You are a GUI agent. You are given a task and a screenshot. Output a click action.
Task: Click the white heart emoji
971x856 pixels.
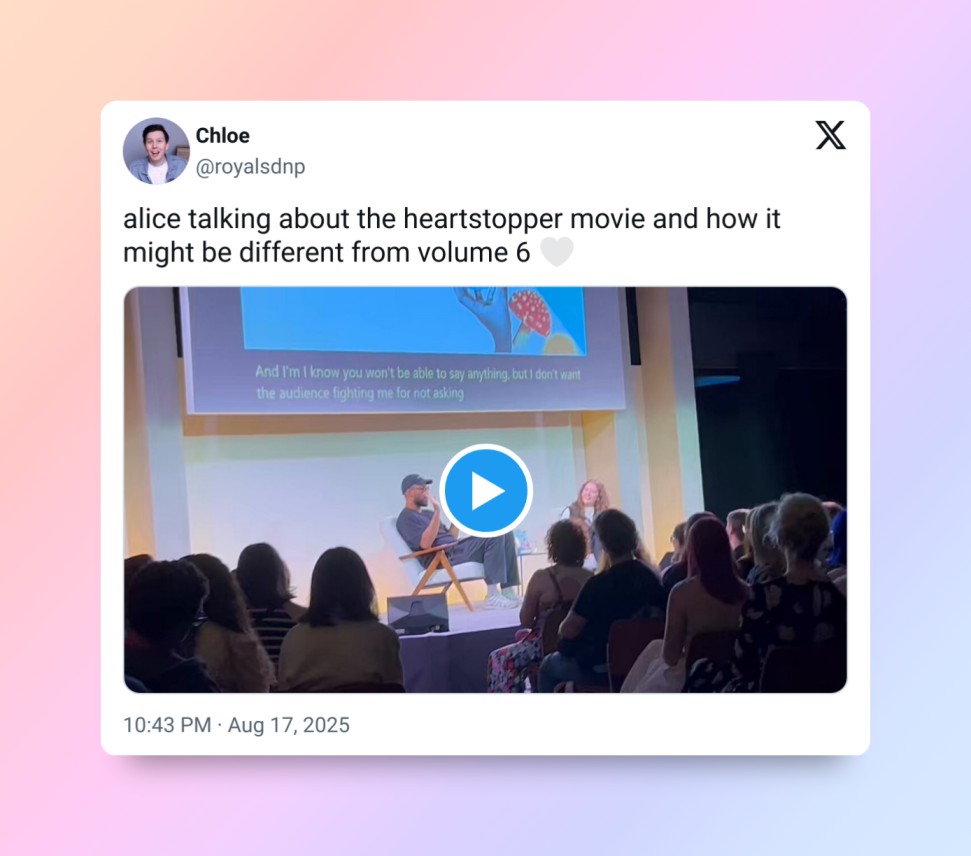[557, 252]
